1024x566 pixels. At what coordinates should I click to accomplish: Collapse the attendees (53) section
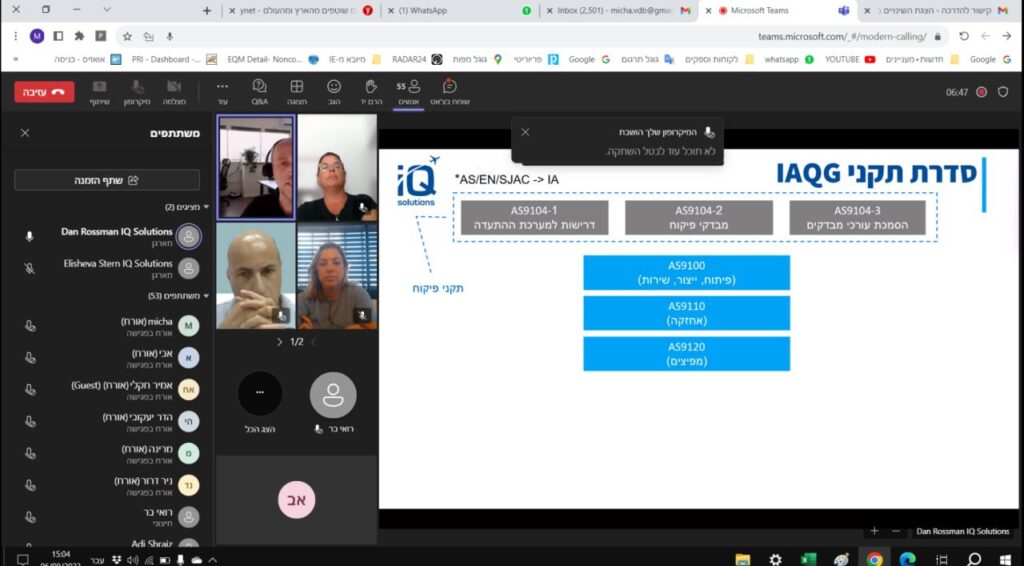[x=206, y=296]
